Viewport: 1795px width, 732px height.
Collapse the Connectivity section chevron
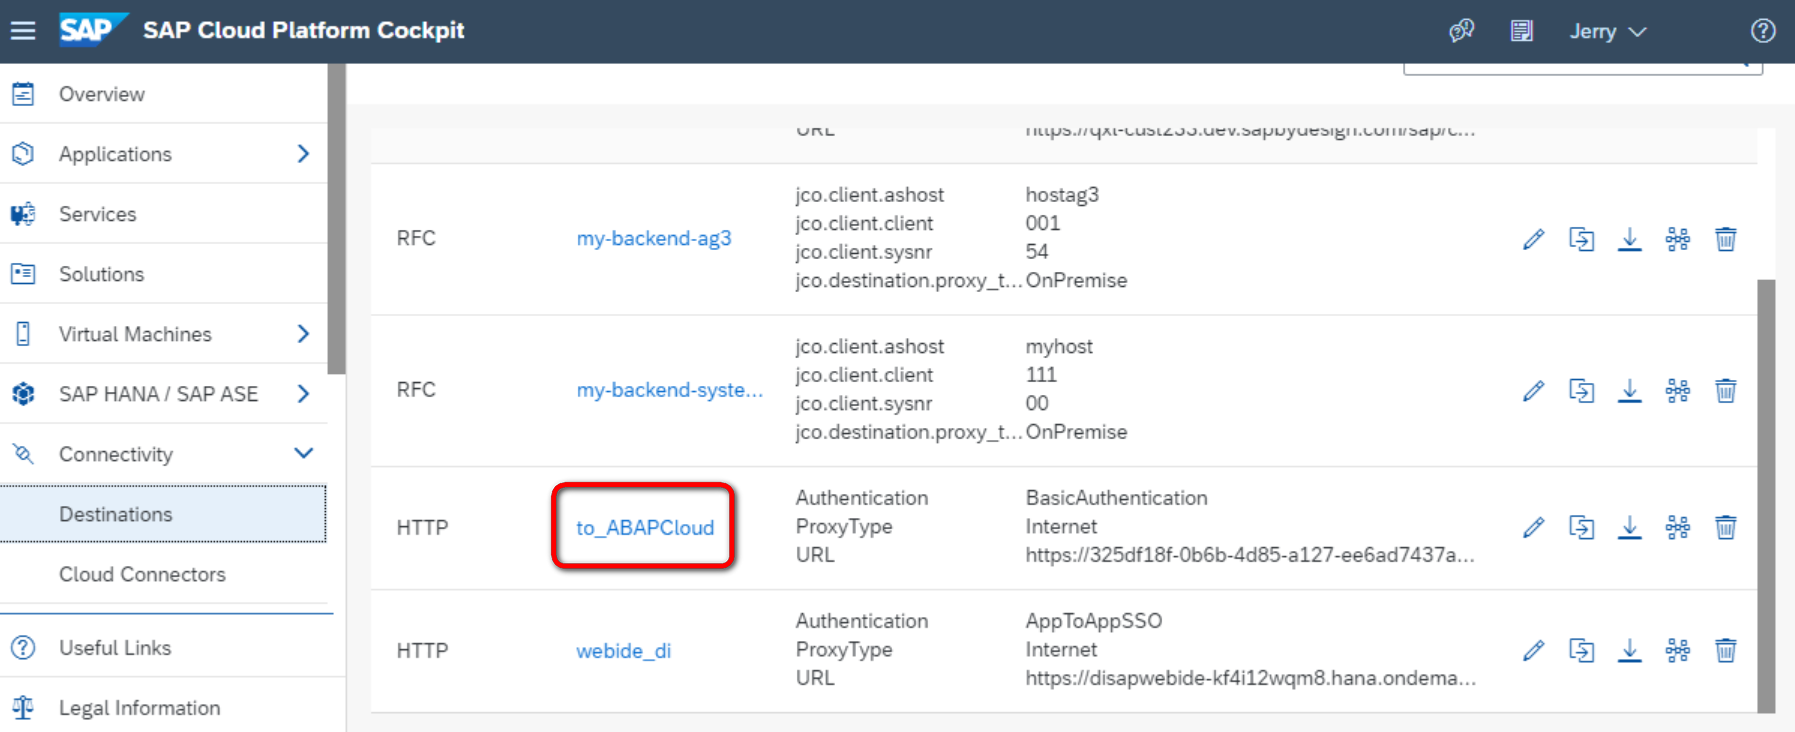point(304,453)
